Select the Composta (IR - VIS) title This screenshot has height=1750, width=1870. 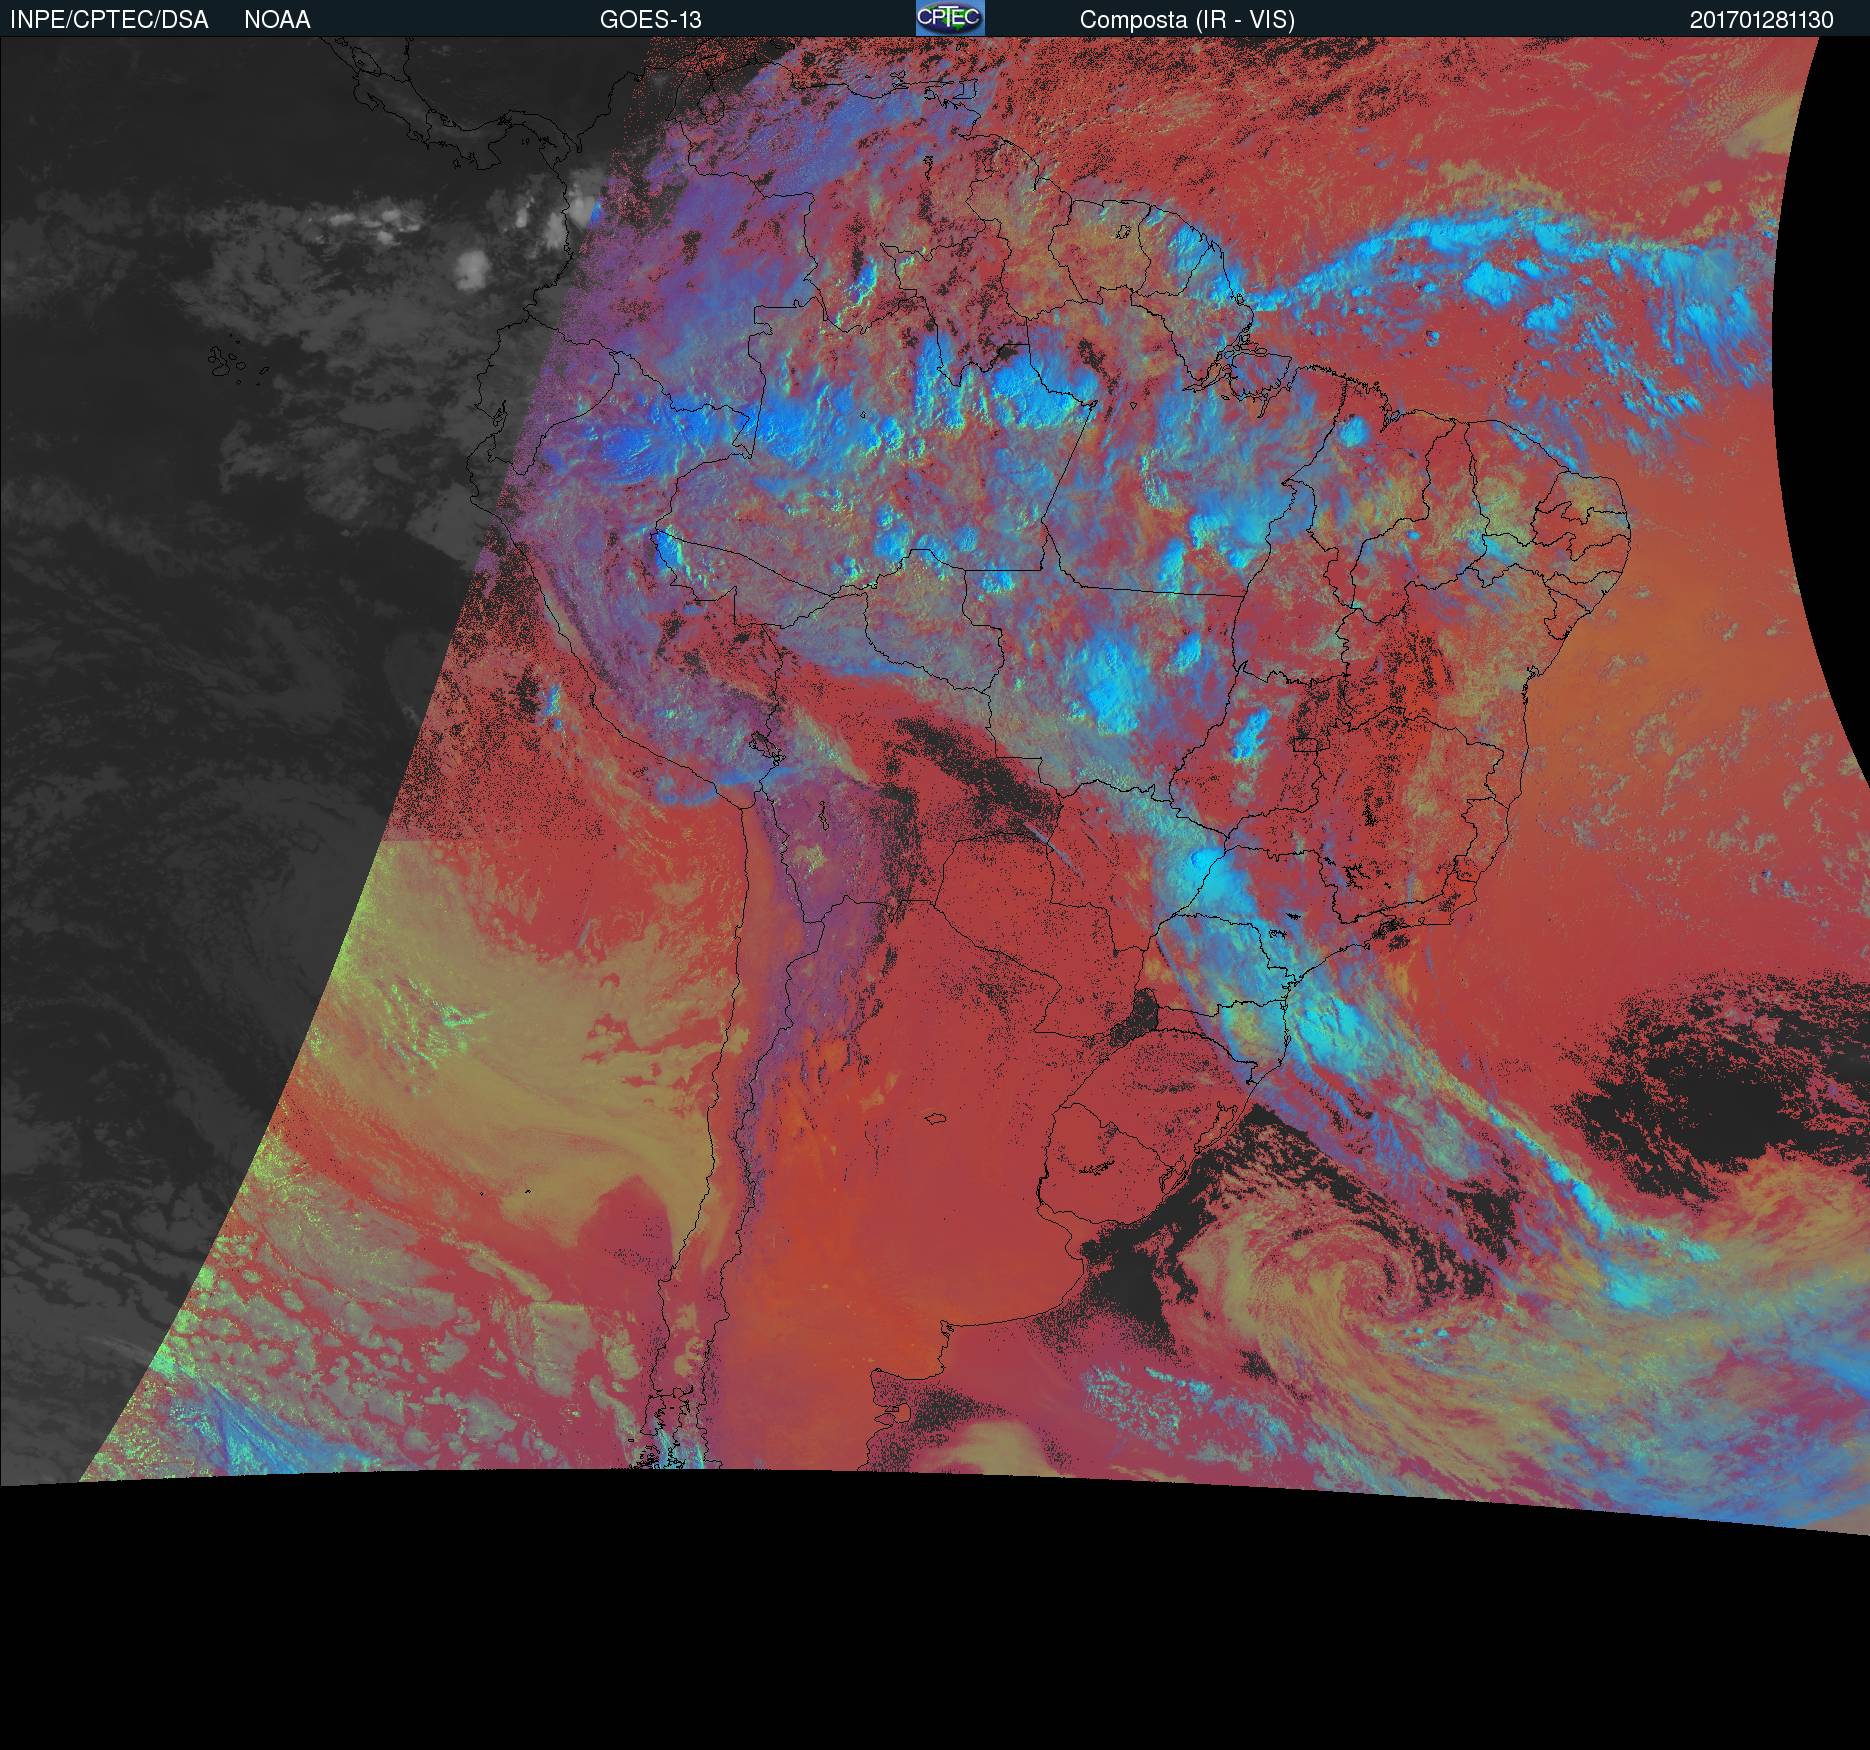[x=1187, y=20]
